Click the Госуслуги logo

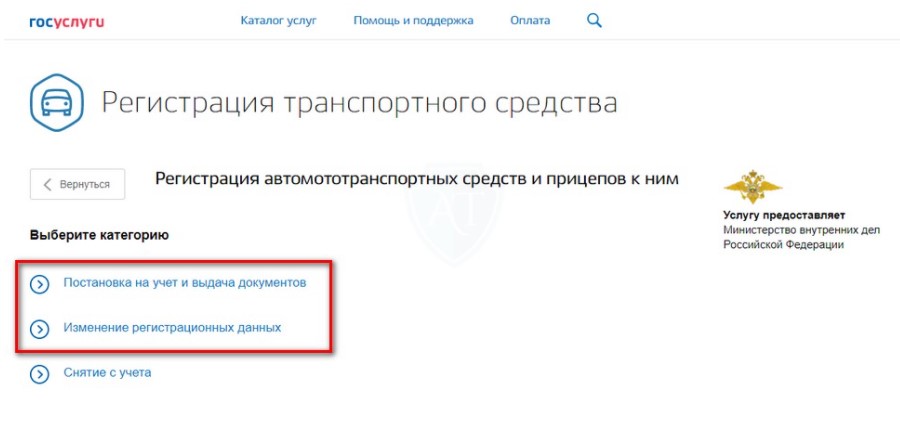[67, 22]
